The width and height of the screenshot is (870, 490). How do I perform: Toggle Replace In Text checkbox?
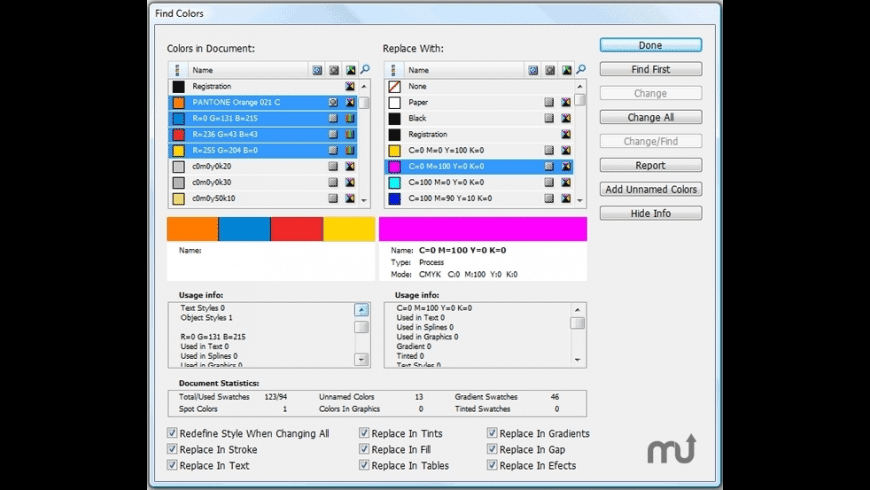pyautogui.click(x=172, y=465)
